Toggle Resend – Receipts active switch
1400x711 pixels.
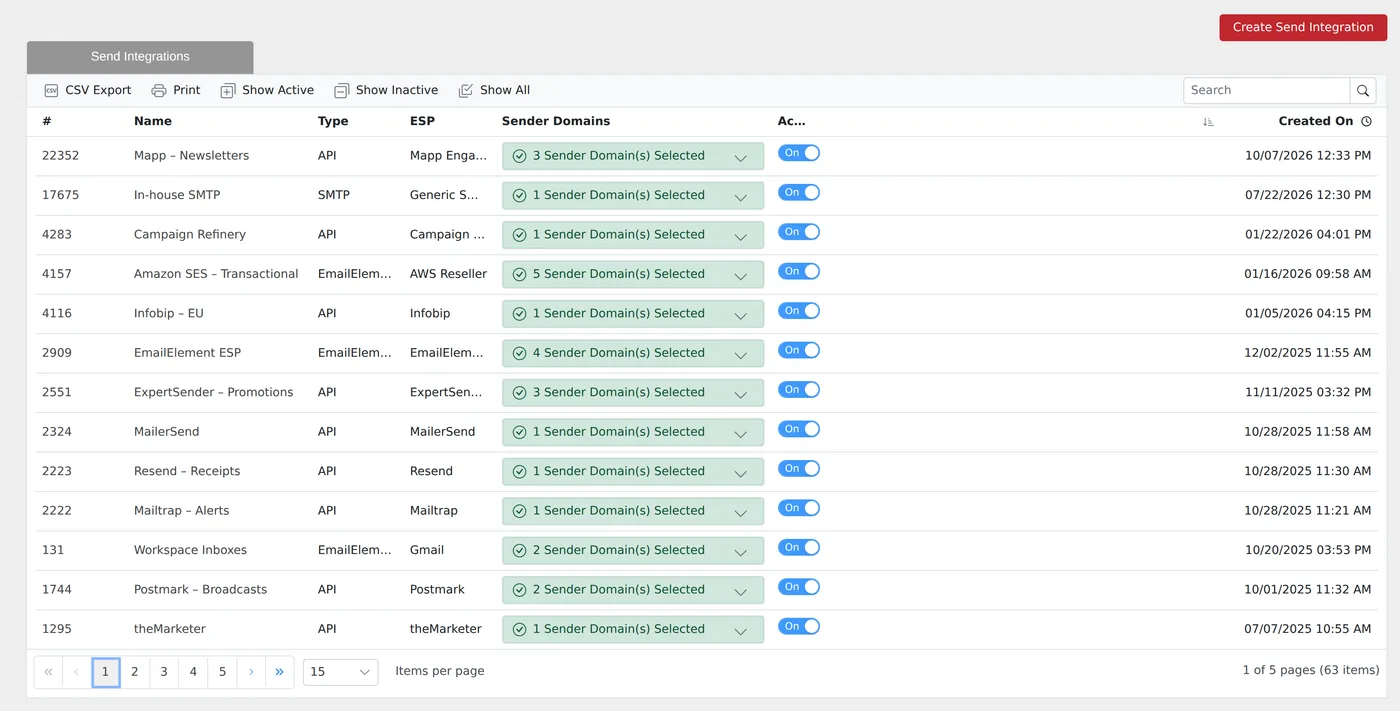tap(799, 469)
